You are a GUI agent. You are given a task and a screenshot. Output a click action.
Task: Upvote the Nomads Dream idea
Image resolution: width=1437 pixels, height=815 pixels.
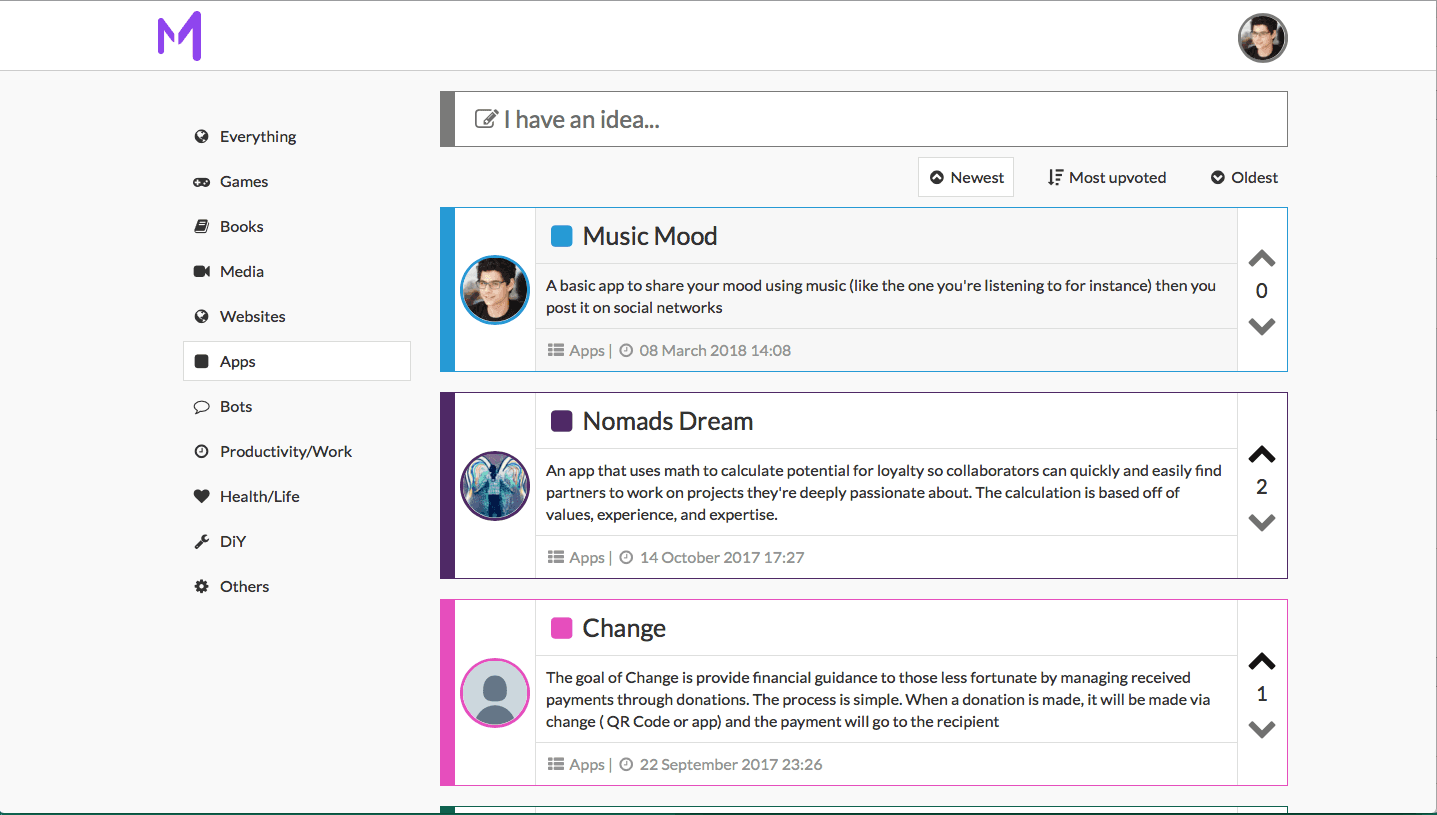[1262, 455]
